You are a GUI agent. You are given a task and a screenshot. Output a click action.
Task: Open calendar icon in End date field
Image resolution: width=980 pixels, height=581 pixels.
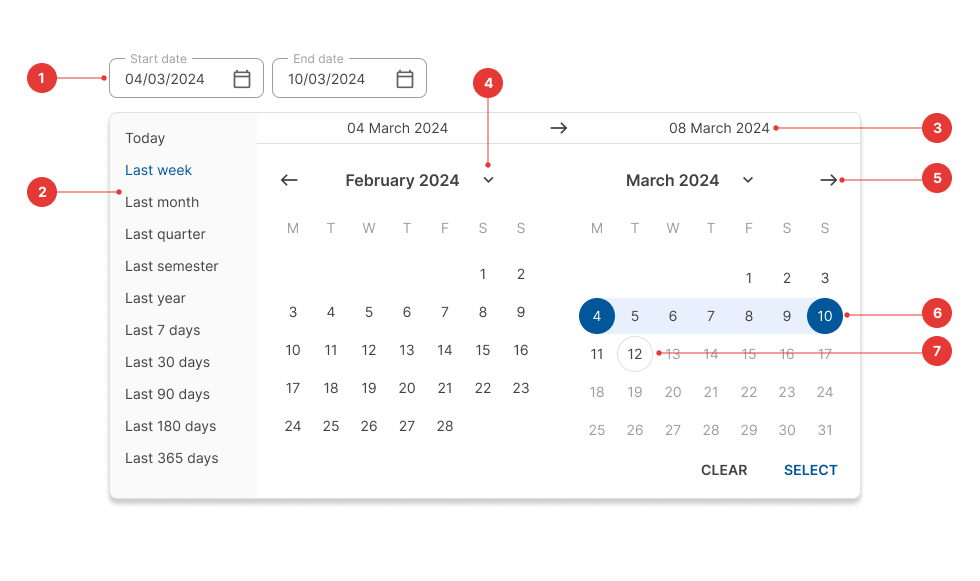pos(405,79)
